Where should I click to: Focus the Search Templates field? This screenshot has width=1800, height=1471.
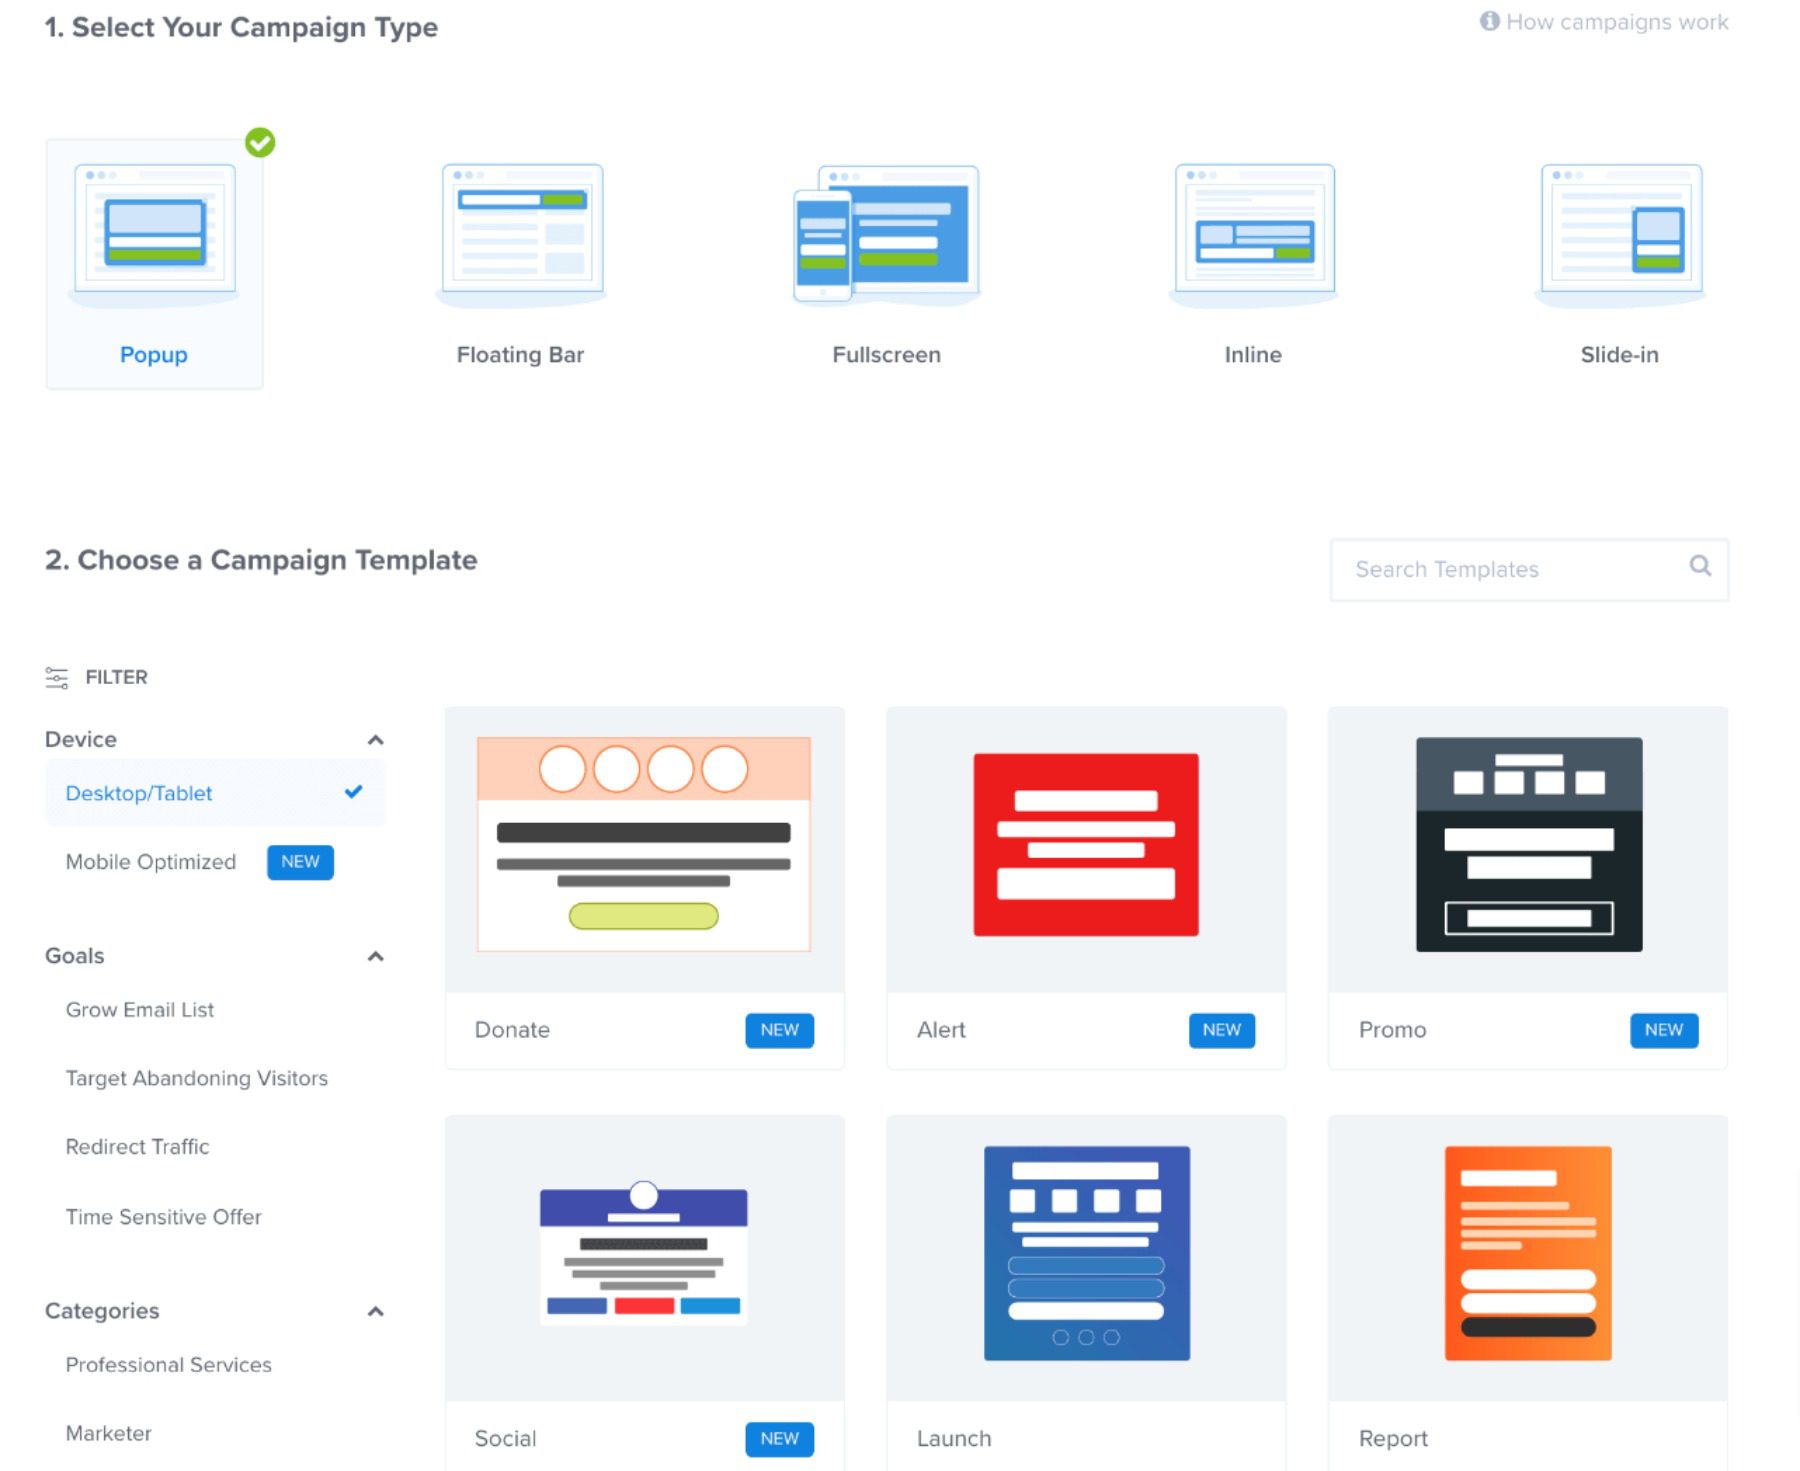[1529, 570]
